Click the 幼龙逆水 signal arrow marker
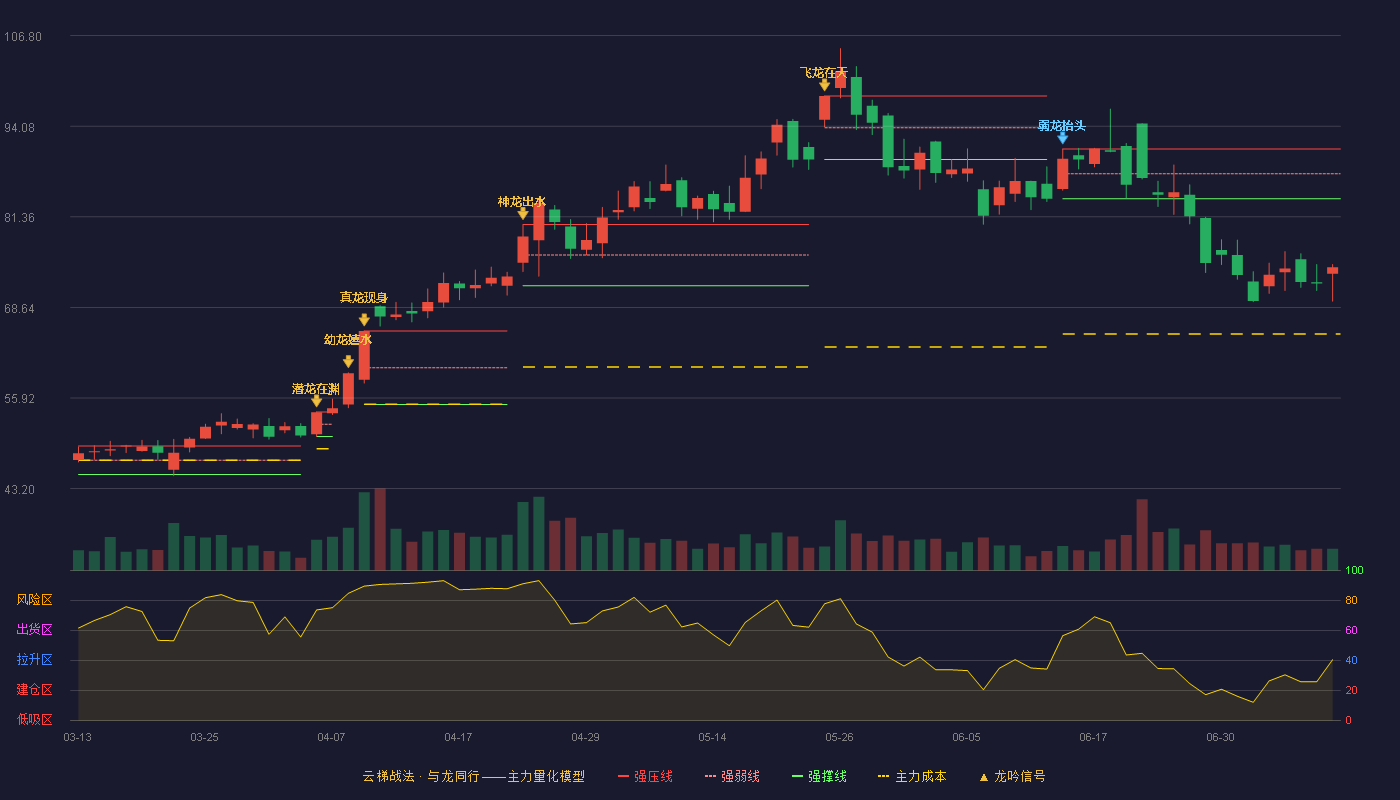 click(x=348, y=362)
